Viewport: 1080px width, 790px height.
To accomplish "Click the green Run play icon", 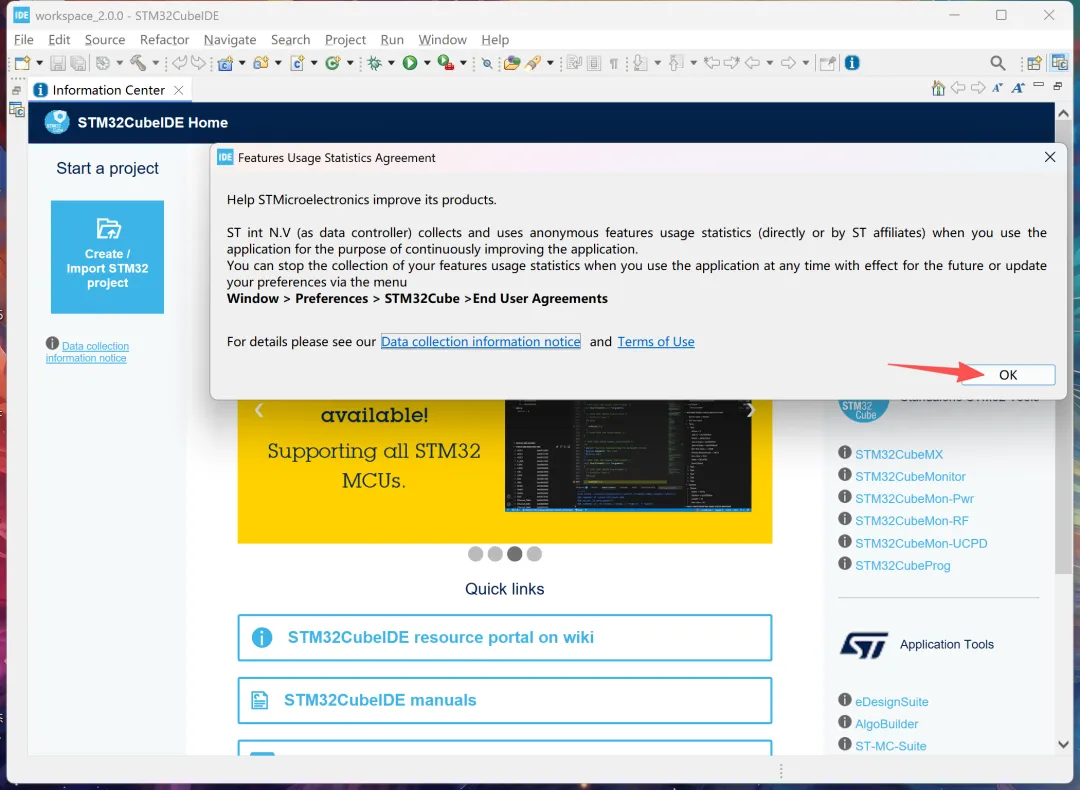I will [x=410, y=63].
